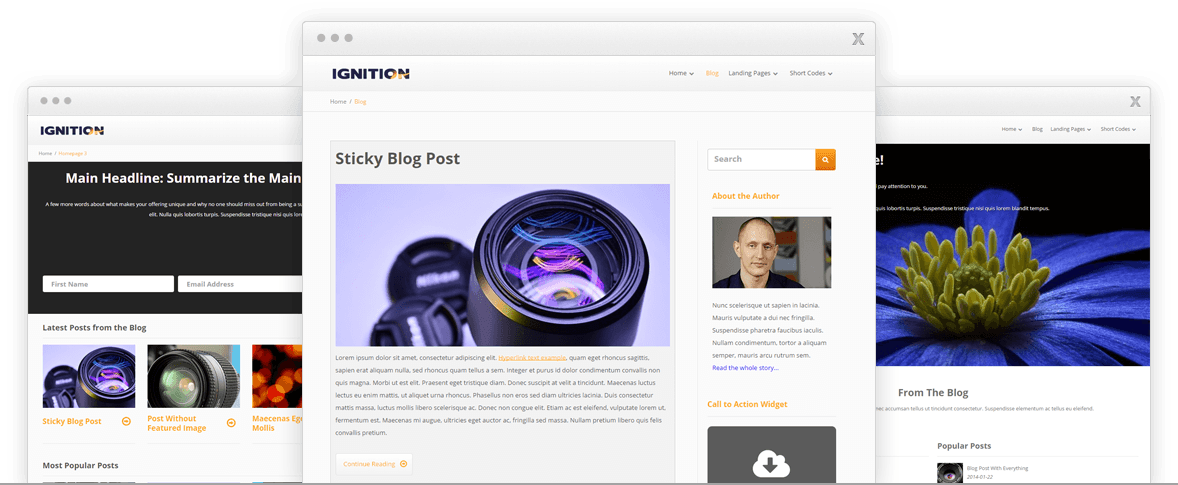Click the IGNITION logo in center window
The width and height of the screenshot is (1178, 485).
(x=370, y=74)
